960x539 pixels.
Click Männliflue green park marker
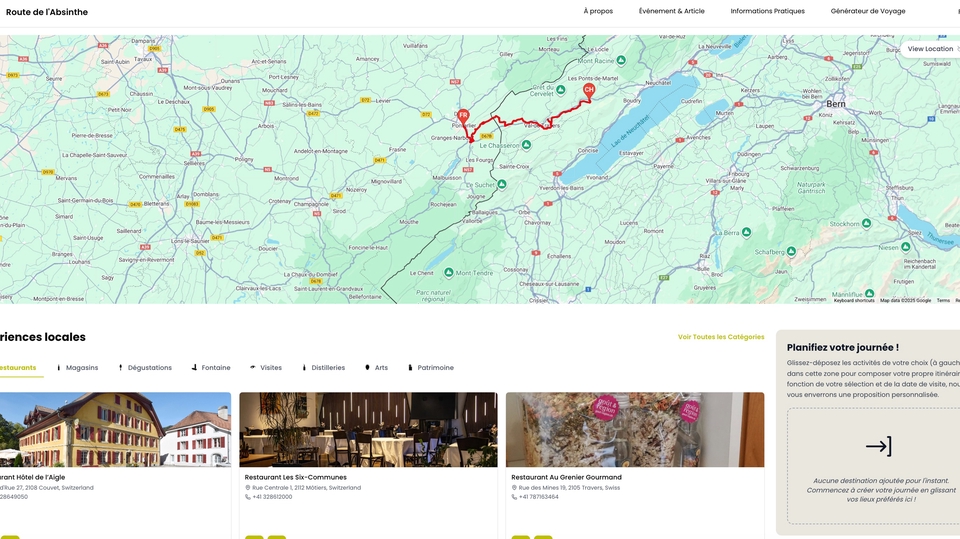(869, 294)
